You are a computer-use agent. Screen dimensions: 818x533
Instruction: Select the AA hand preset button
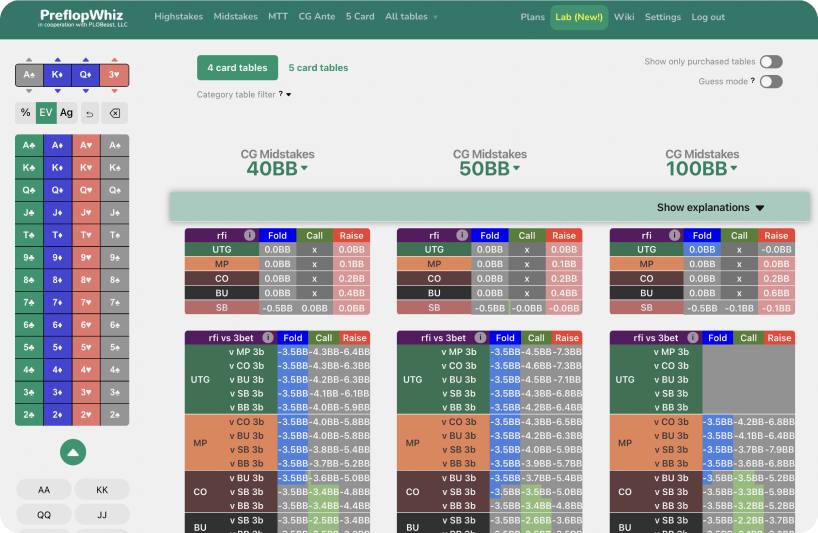click(x=44, y=490)
